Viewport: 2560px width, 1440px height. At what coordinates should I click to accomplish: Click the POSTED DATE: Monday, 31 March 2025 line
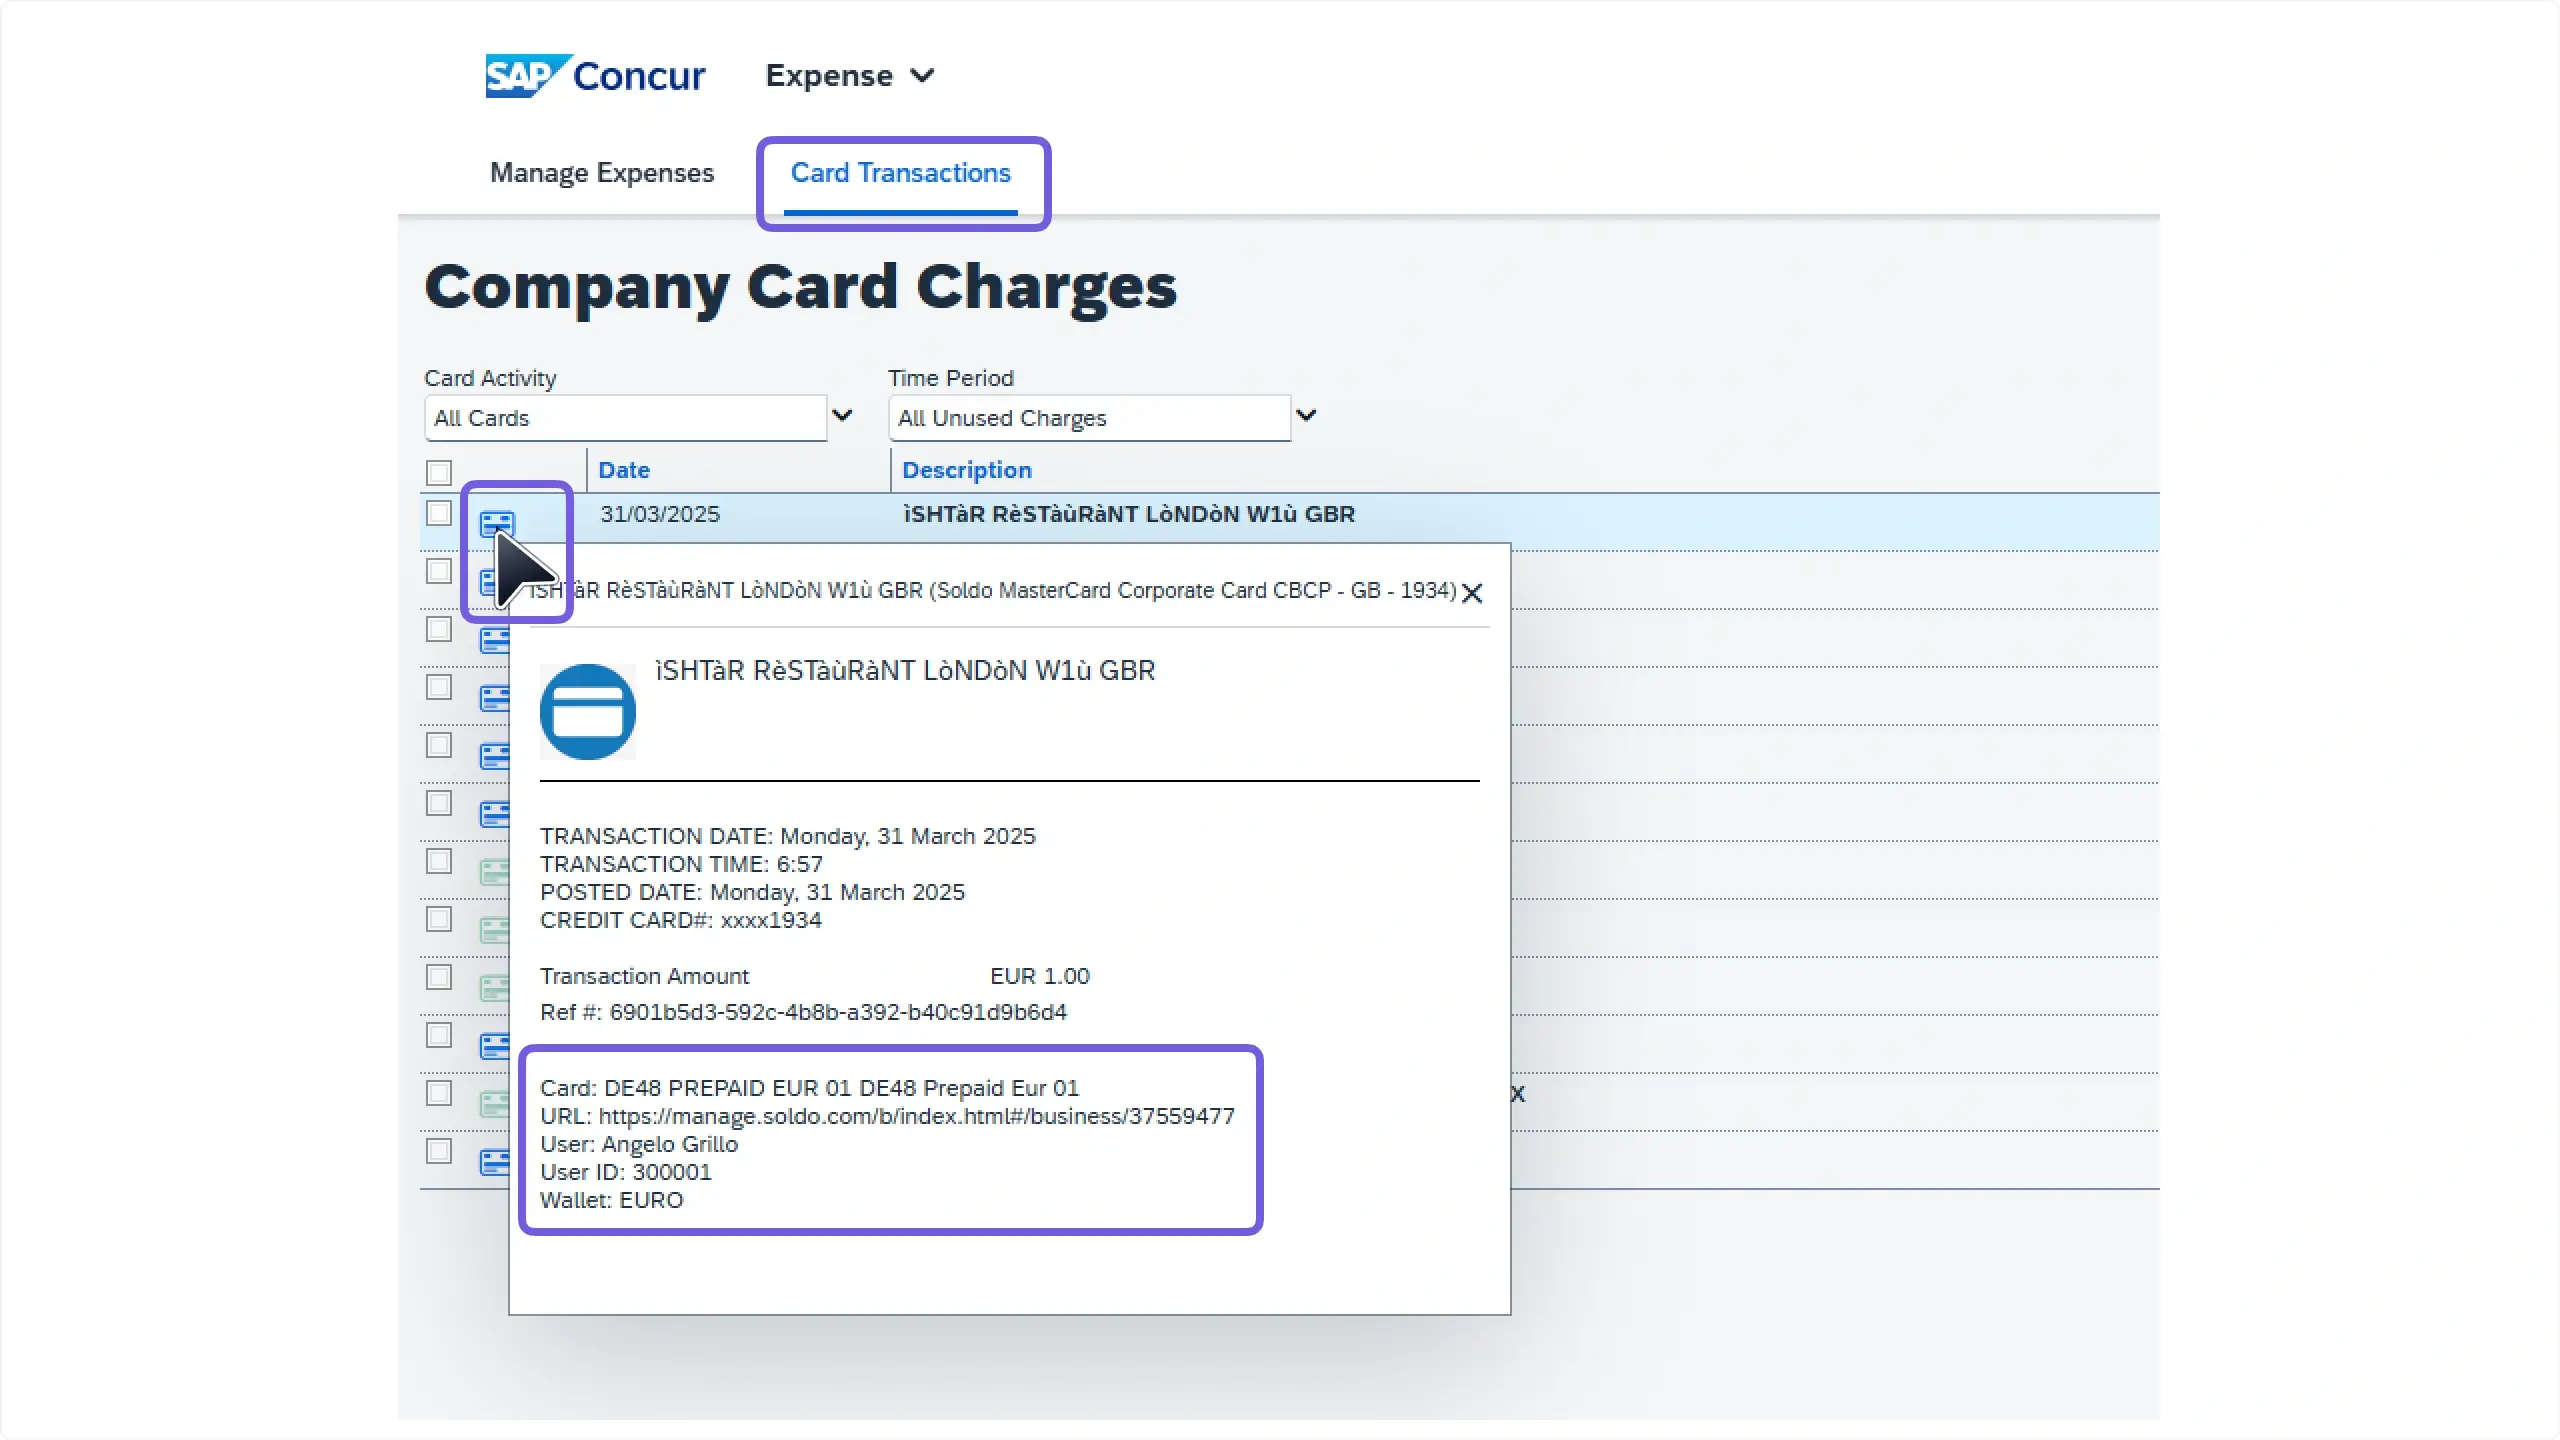(752, 892)
